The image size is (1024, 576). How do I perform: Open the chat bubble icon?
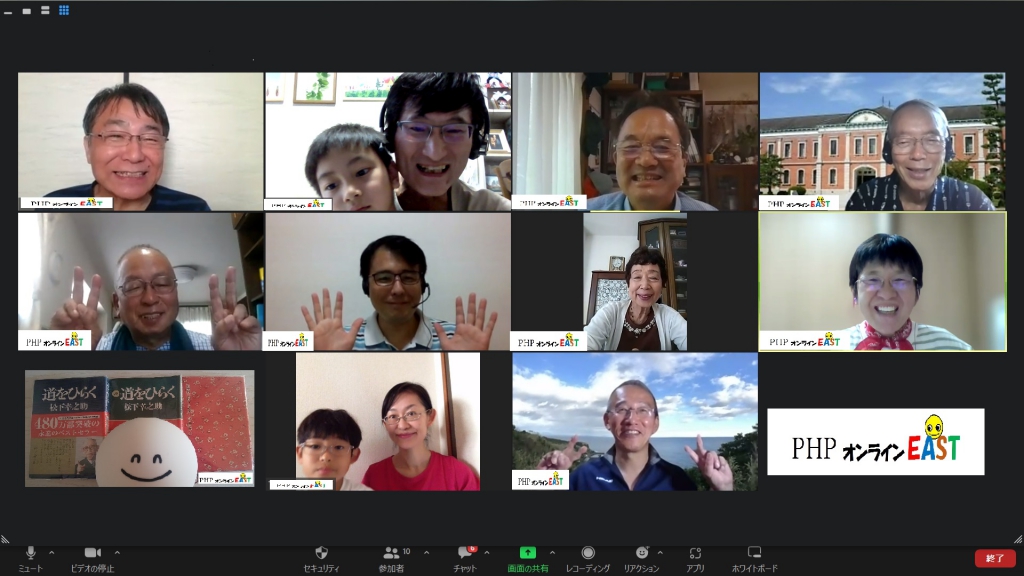[464, 553]
